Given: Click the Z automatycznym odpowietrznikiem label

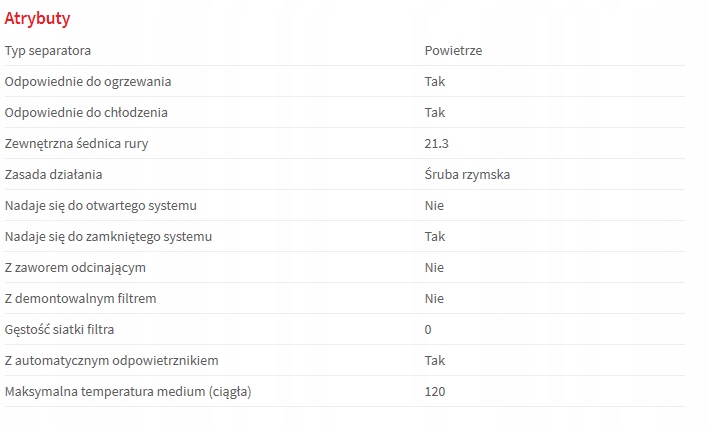Looking at the screenshot, I should coord(112,360).
